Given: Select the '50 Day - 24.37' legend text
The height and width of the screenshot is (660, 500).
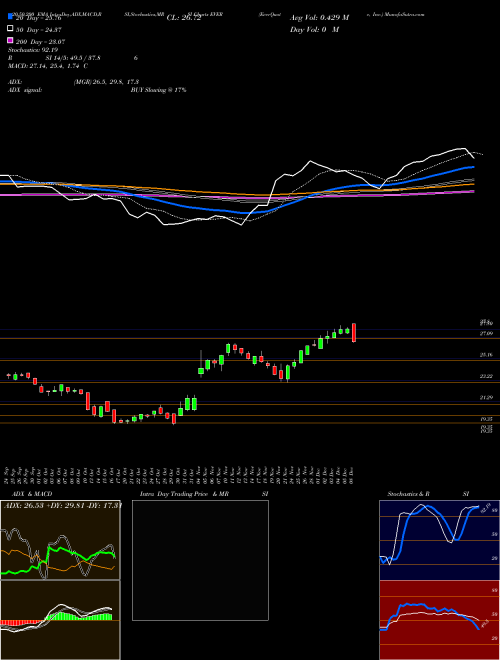Looking at the screenshot, I should [39, 30].
